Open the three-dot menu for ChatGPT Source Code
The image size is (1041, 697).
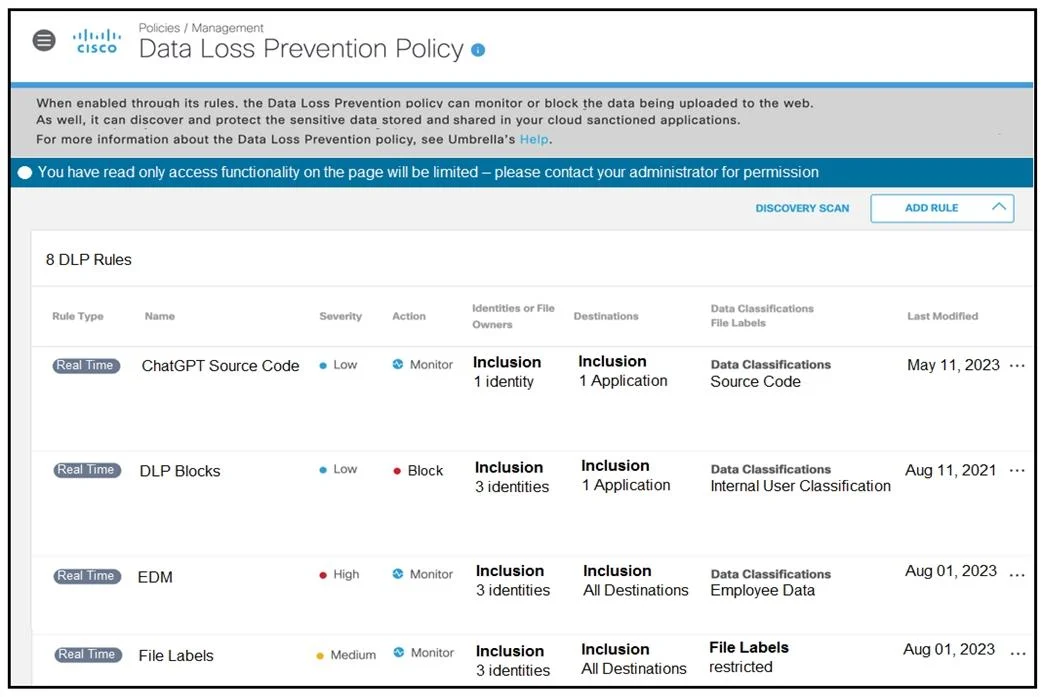click(1017, 366)
